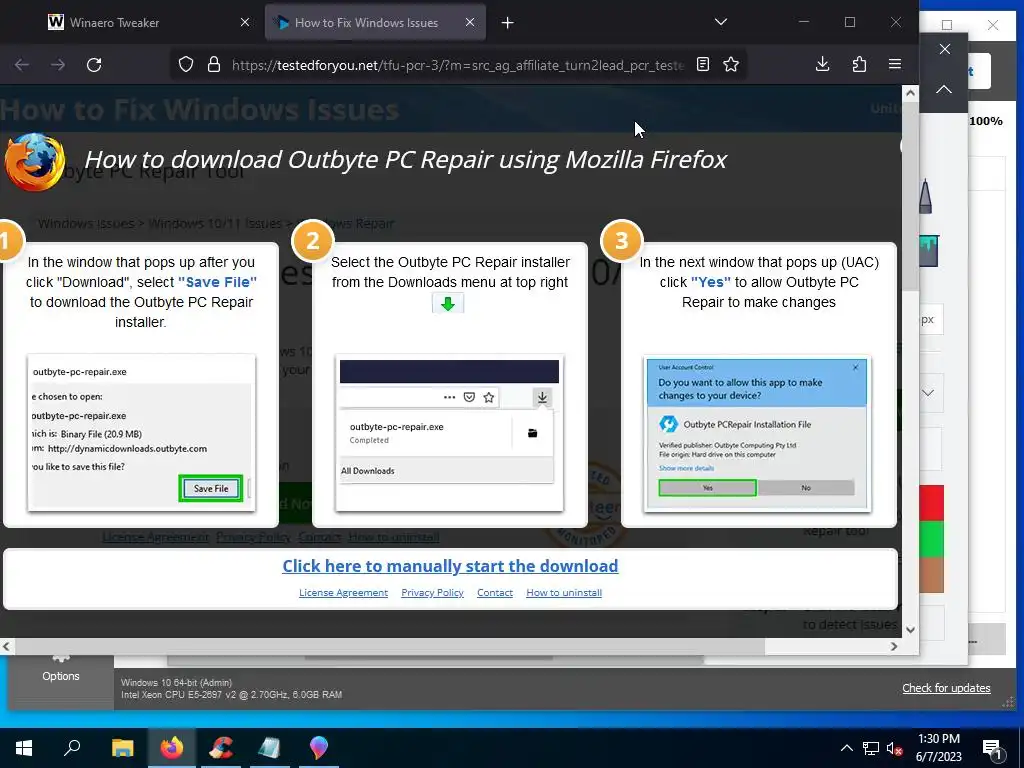Open the muted volume tray icon
Viewport: 1024px width, 768px height.
tap(894, 748)
